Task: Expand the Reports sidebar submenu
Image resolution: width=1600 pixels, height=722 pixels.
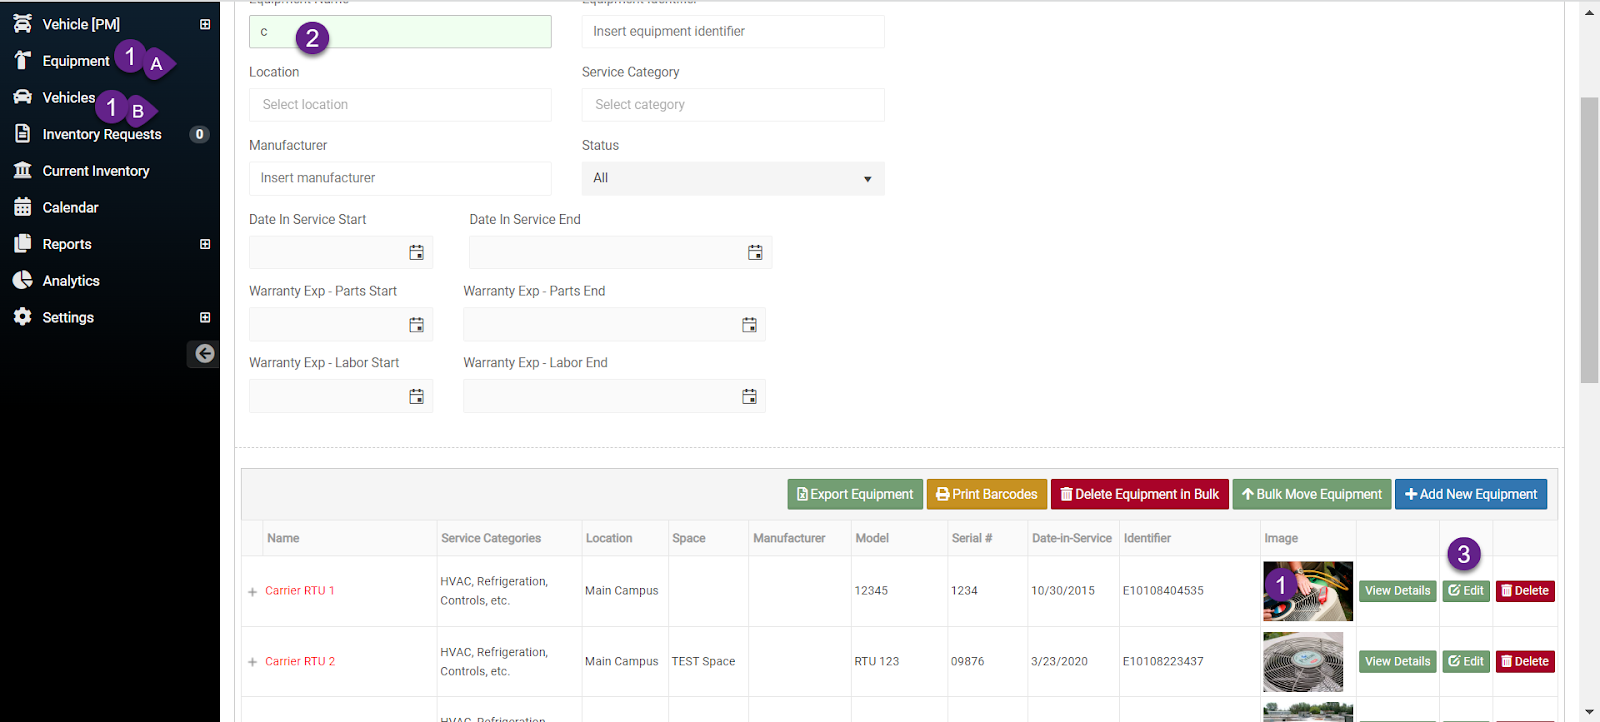Action: [x=205, y=244]
